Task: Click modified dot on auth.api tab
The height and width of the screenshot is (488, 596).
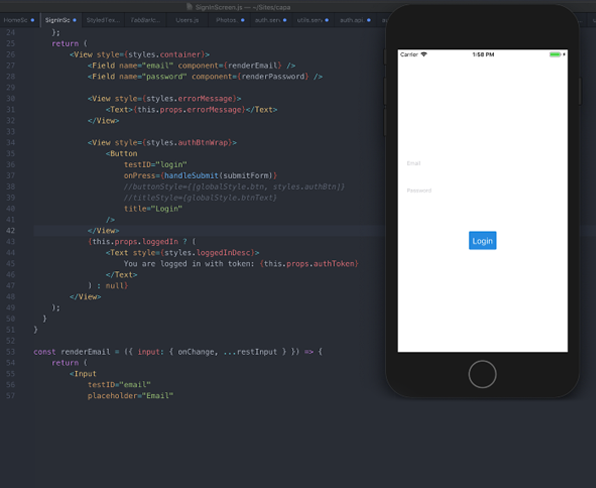Action: pos(369,20)
